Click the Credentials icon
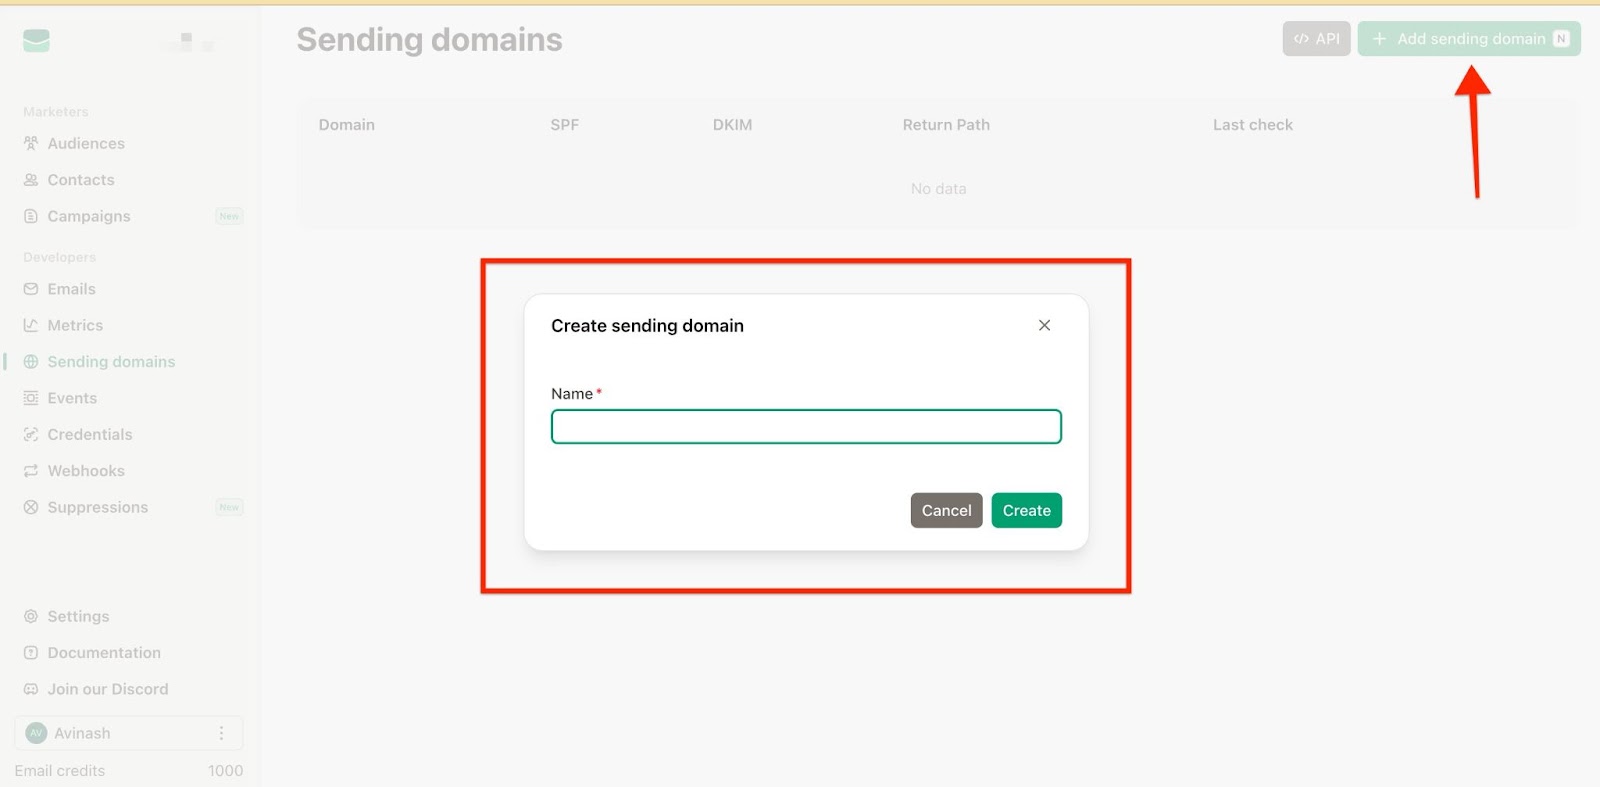1600x787 pixels. click(x=31, y=434)
